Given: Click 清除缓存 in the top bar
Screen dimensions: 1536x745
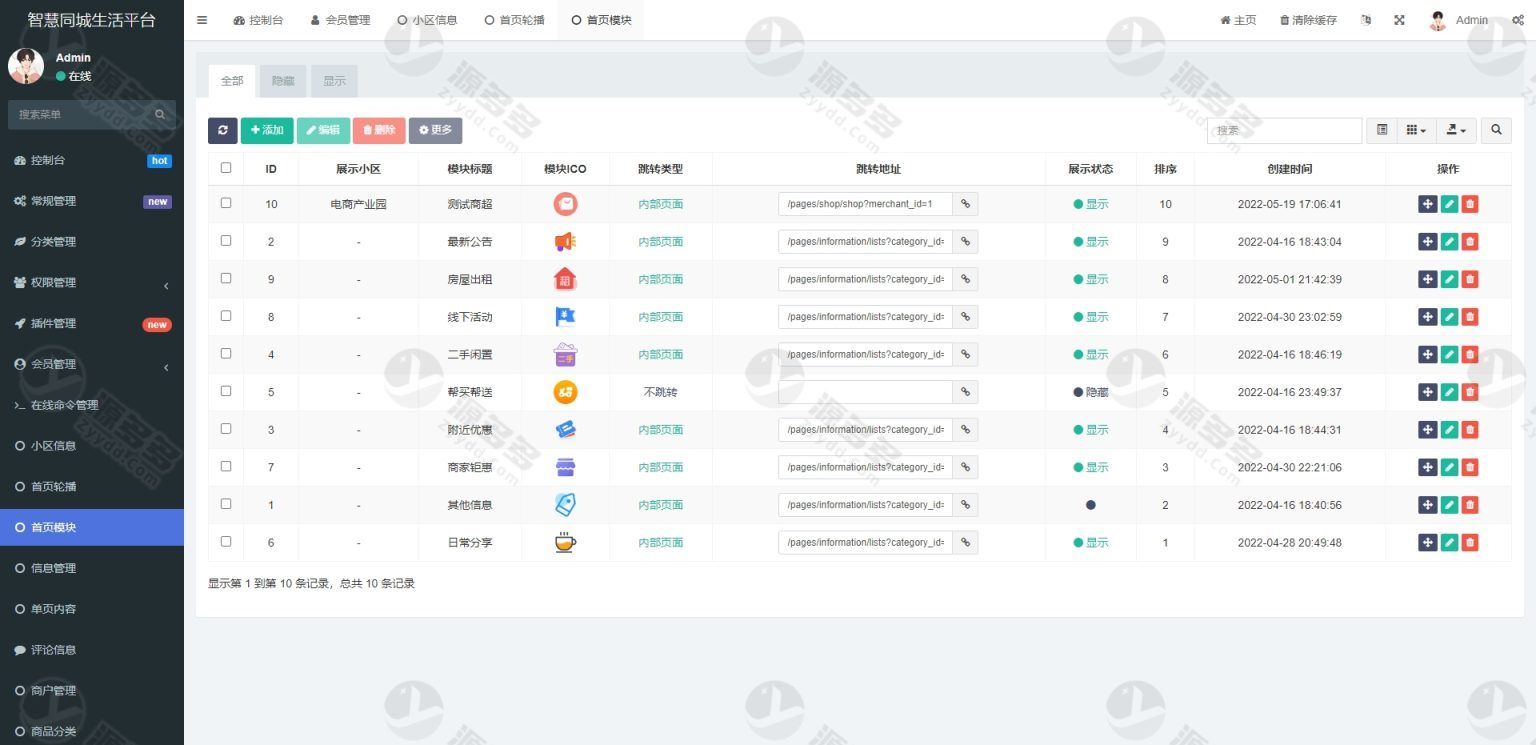Looking at the screenshot, I should [1308, 20].
